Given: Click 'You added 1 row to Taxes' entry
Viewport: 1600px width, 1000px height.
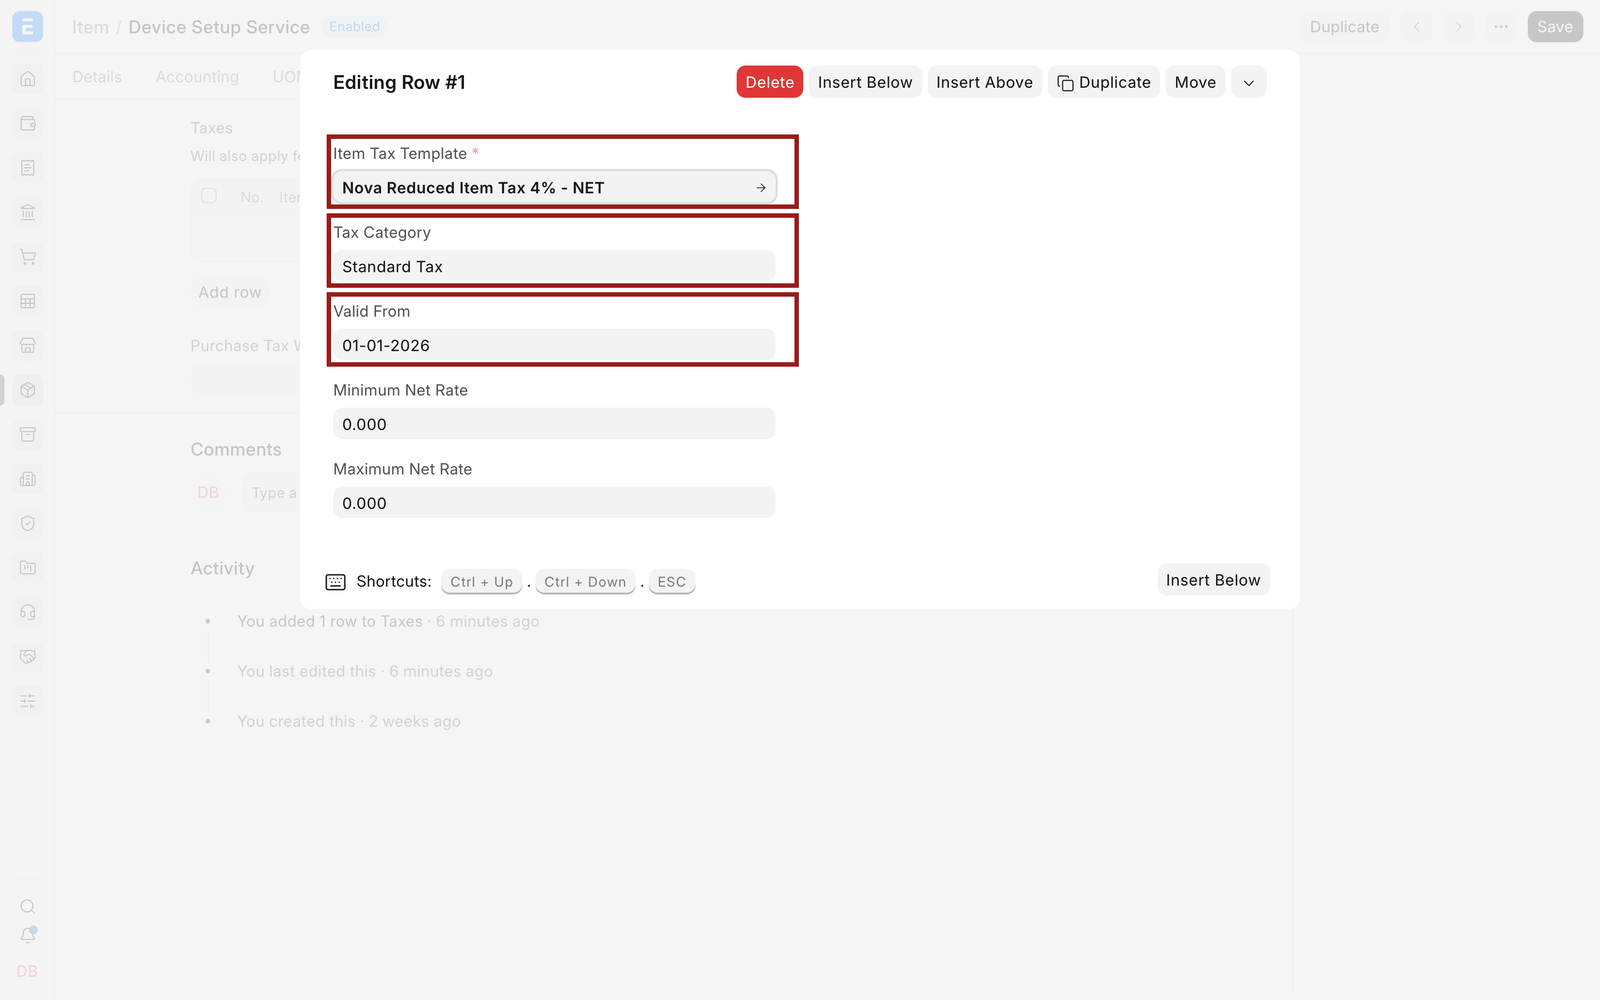Looking at the screenshot, I should click(330, 621).
